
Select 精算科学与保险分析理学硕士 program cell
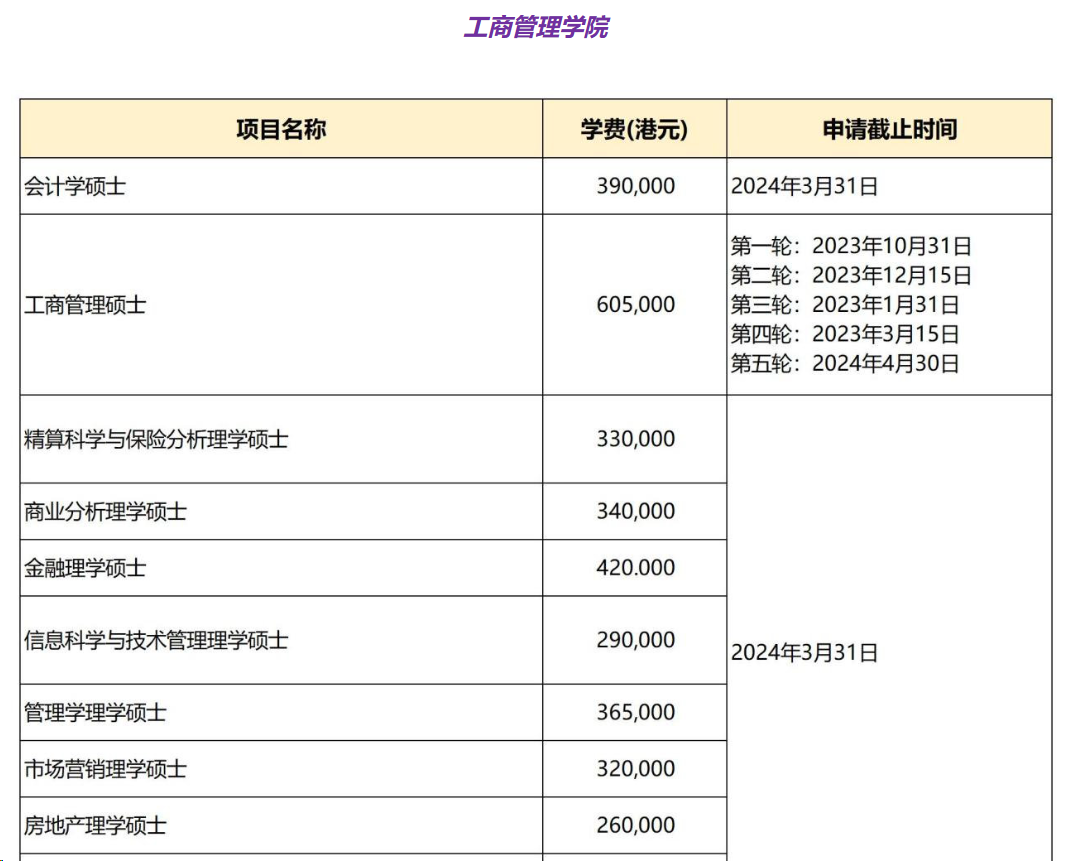pyautogui.click(x=156, y=439)
